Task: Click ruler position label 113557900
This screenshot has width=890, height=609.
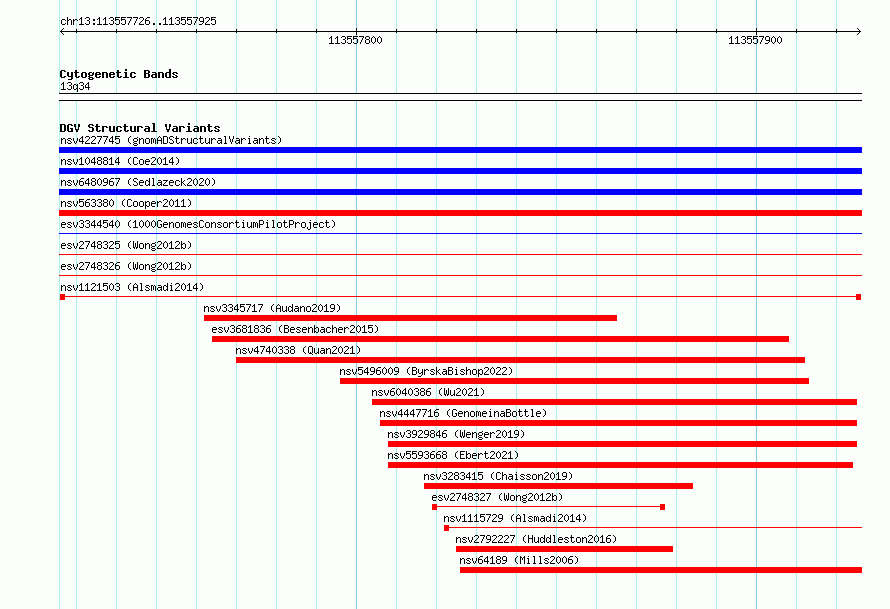Action: click(755, 40)
